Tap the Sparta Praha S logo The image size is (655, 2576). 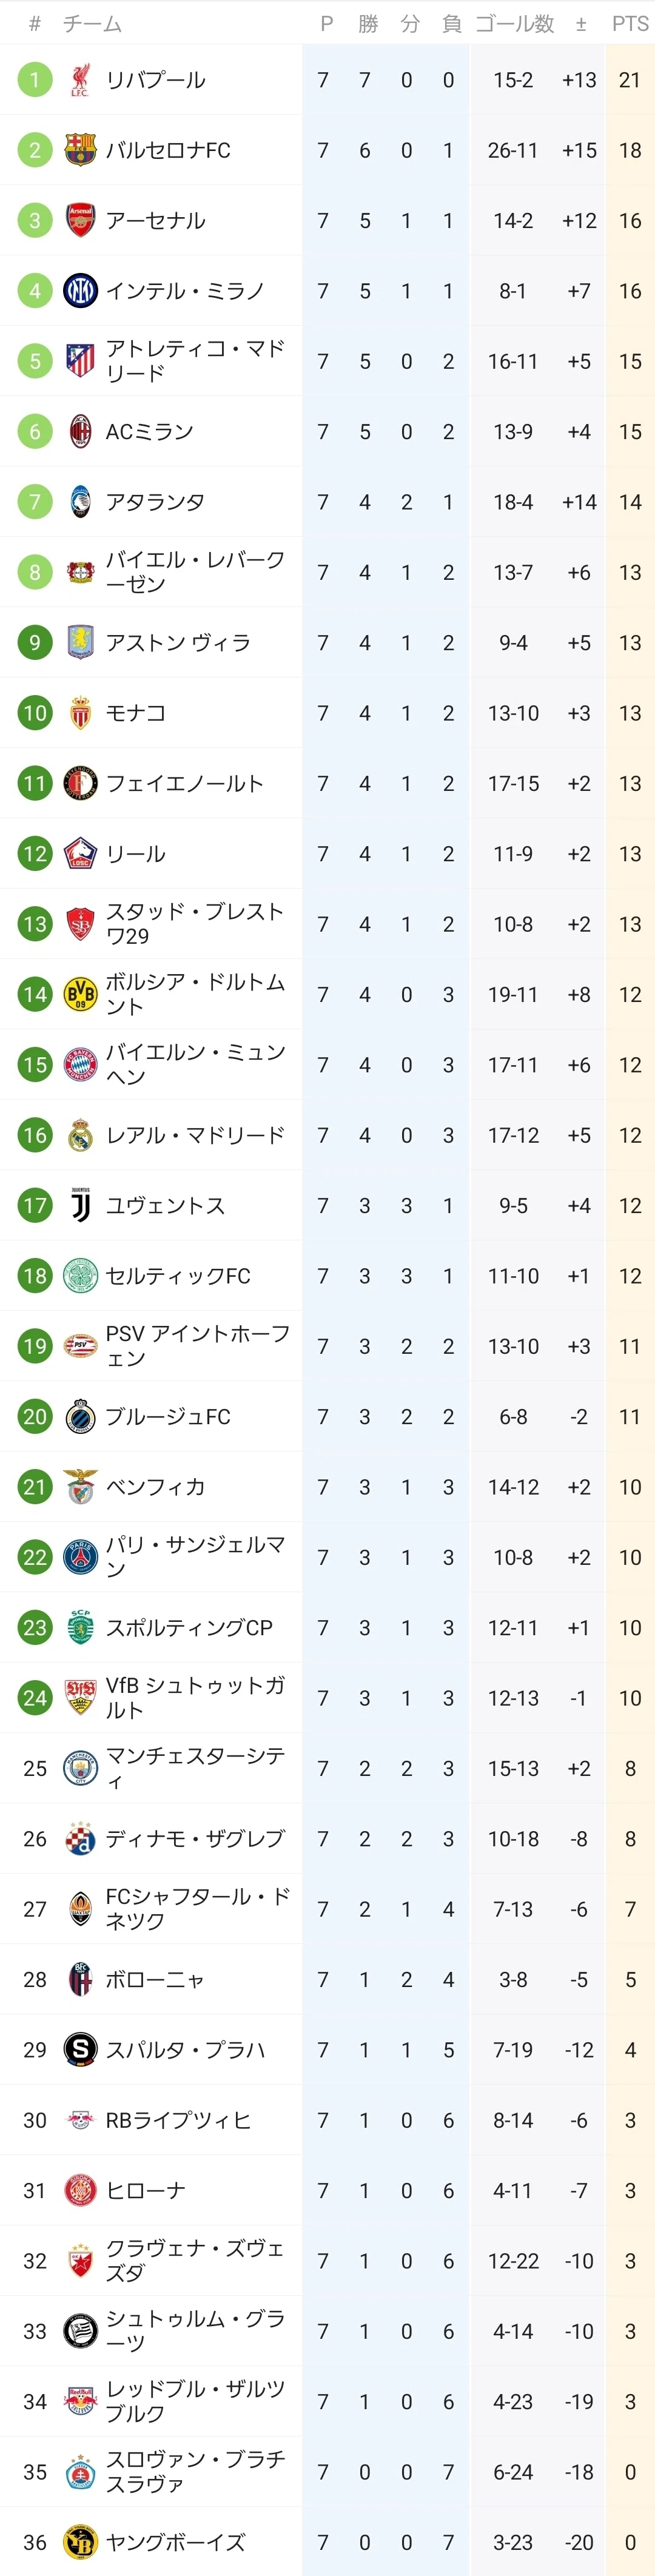80,2049
